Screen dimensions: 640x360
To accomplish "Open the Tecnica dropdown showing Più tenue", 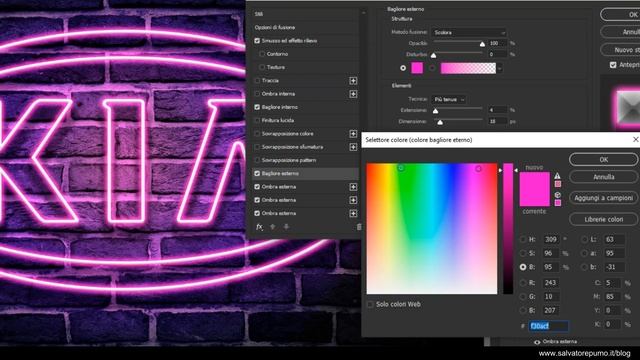I will [449, 100].
